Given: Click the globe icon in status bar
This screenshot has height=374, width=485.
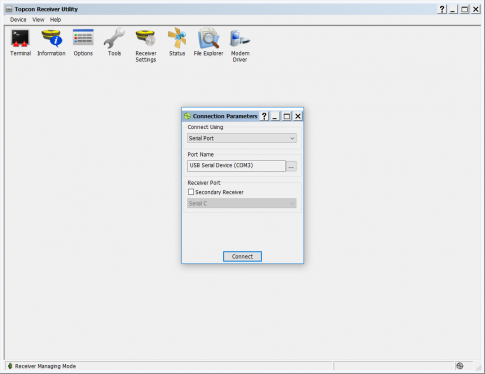Looking at the screenshot, I should tap(460, 366).
